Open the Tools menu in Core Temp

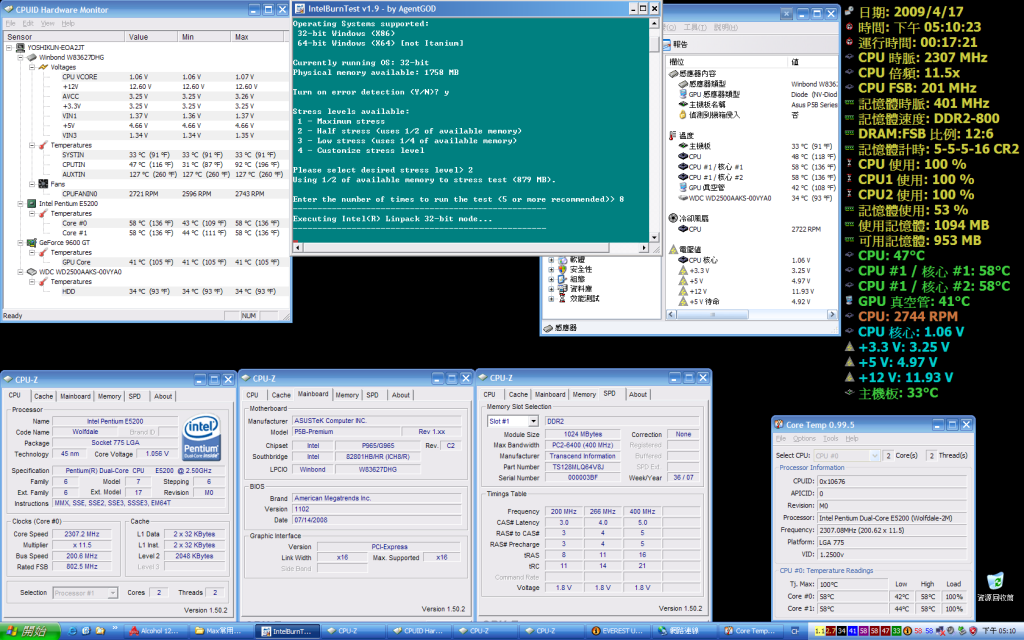(x=830, y=439)
